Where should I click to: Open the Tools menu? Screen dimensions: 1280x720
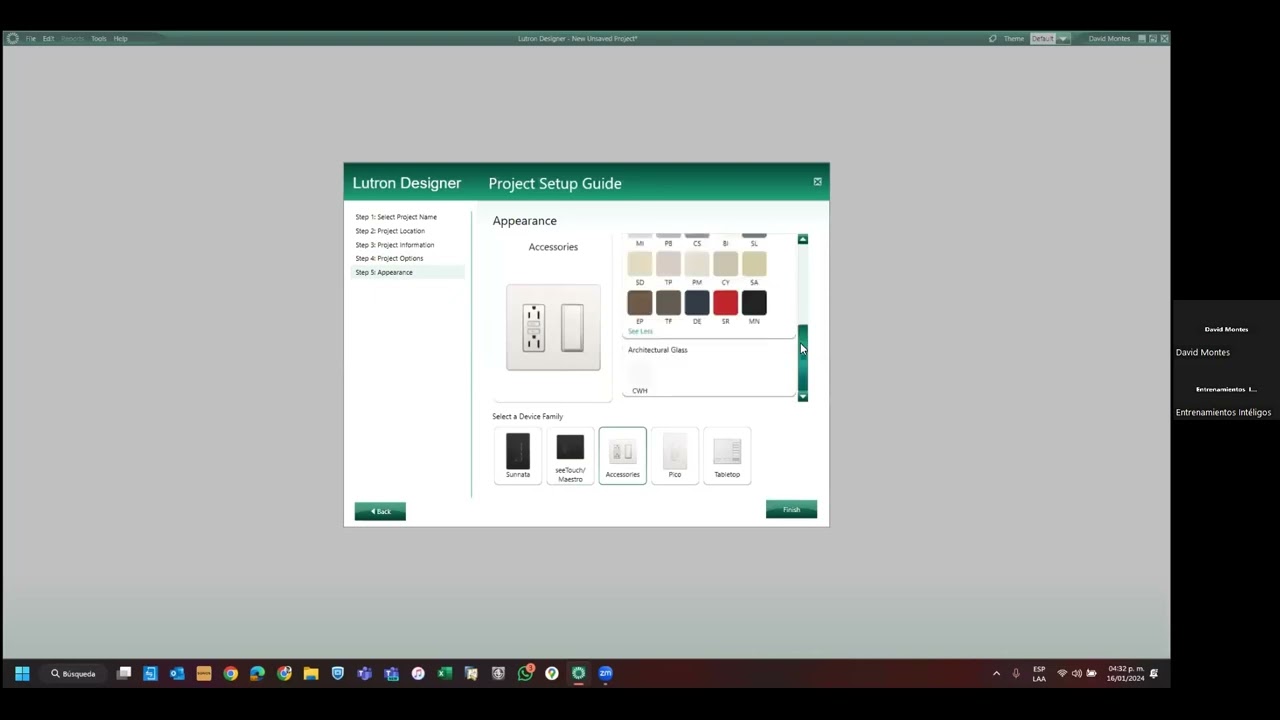click(x=98, y=39)
